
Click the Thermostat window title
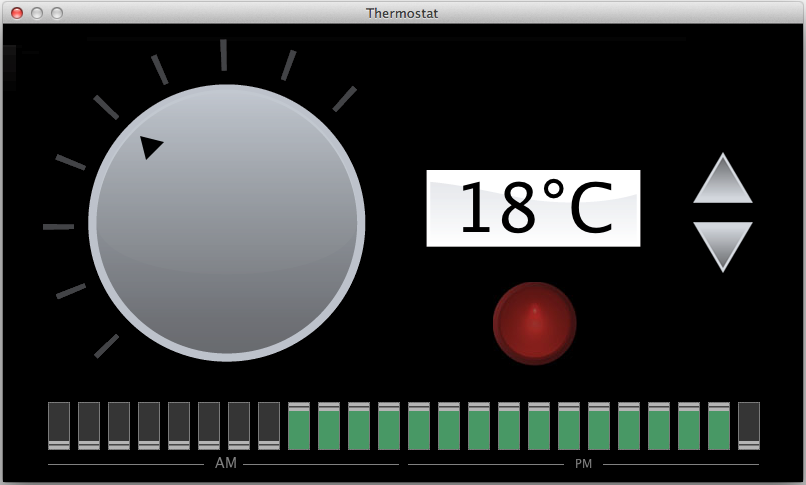pos(402,13)
